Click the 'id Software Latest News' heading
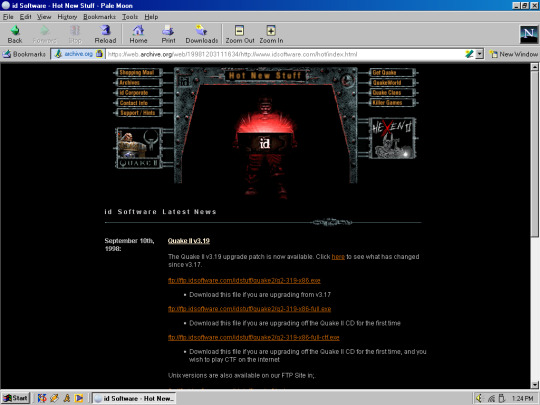 click(160, 212)
